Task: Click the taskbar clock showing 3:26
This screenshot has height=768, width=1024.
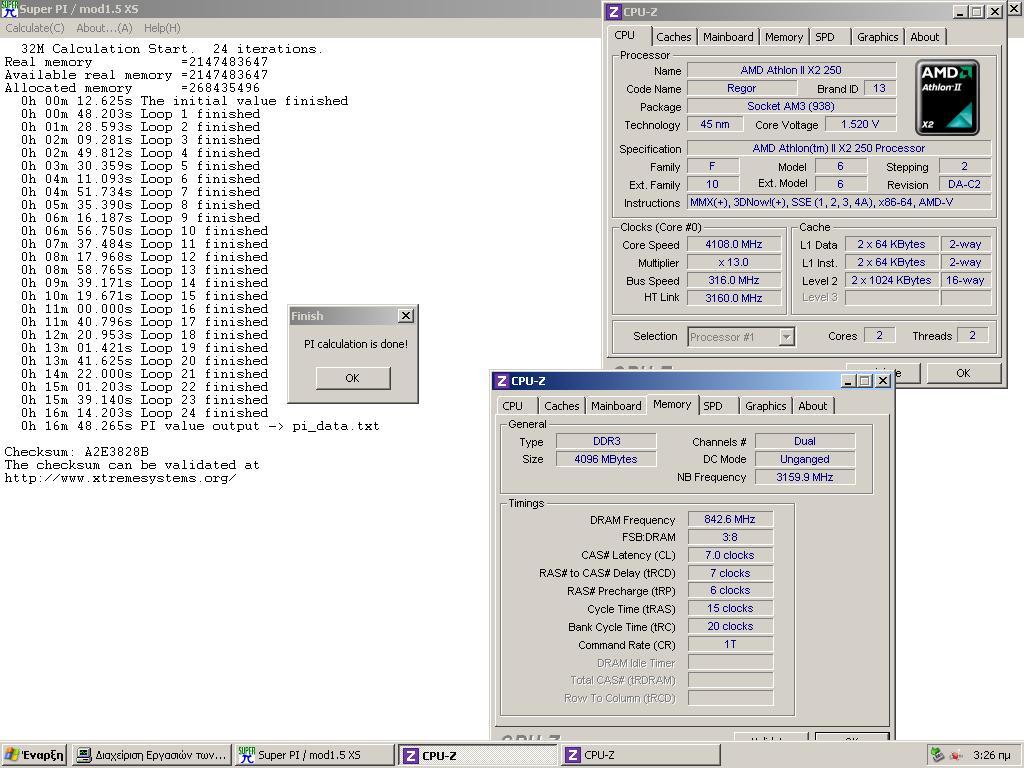Action: point(991,755)
